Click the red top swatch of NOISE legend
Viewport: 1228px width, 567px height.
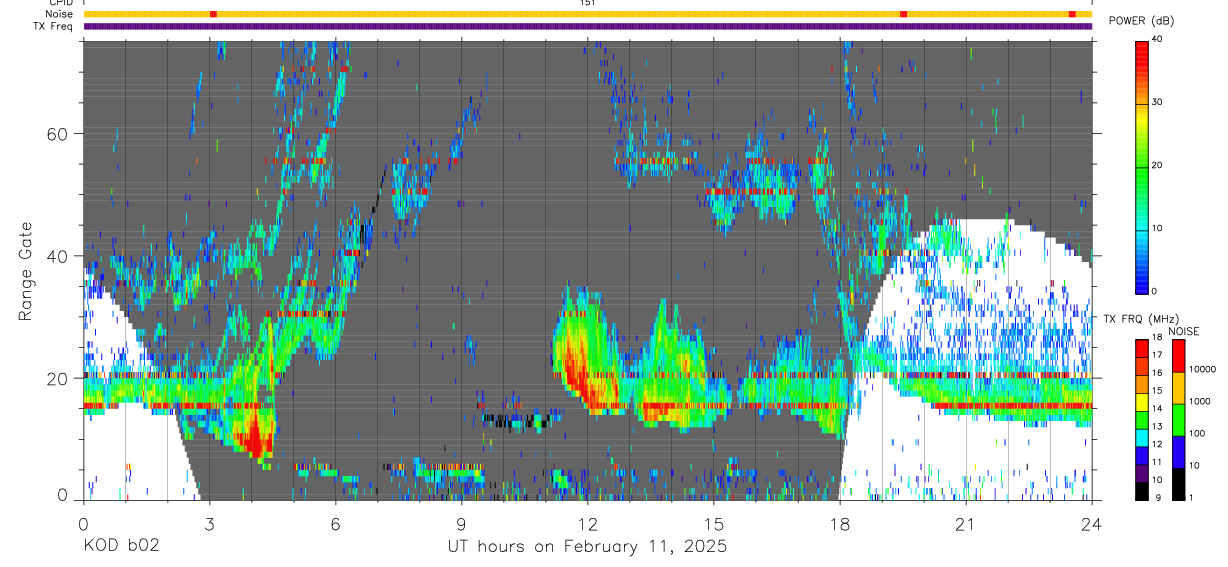pyautogui.click(x=1179, y=356)
